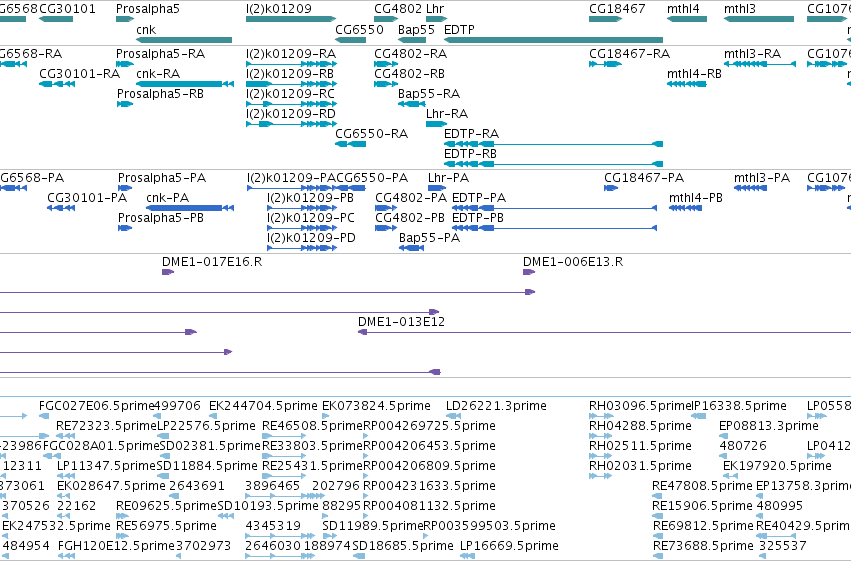Click transcript EDTP-RA
This screenshot has height=561, width=851.
pyautogui.click(x=471, y=134)
